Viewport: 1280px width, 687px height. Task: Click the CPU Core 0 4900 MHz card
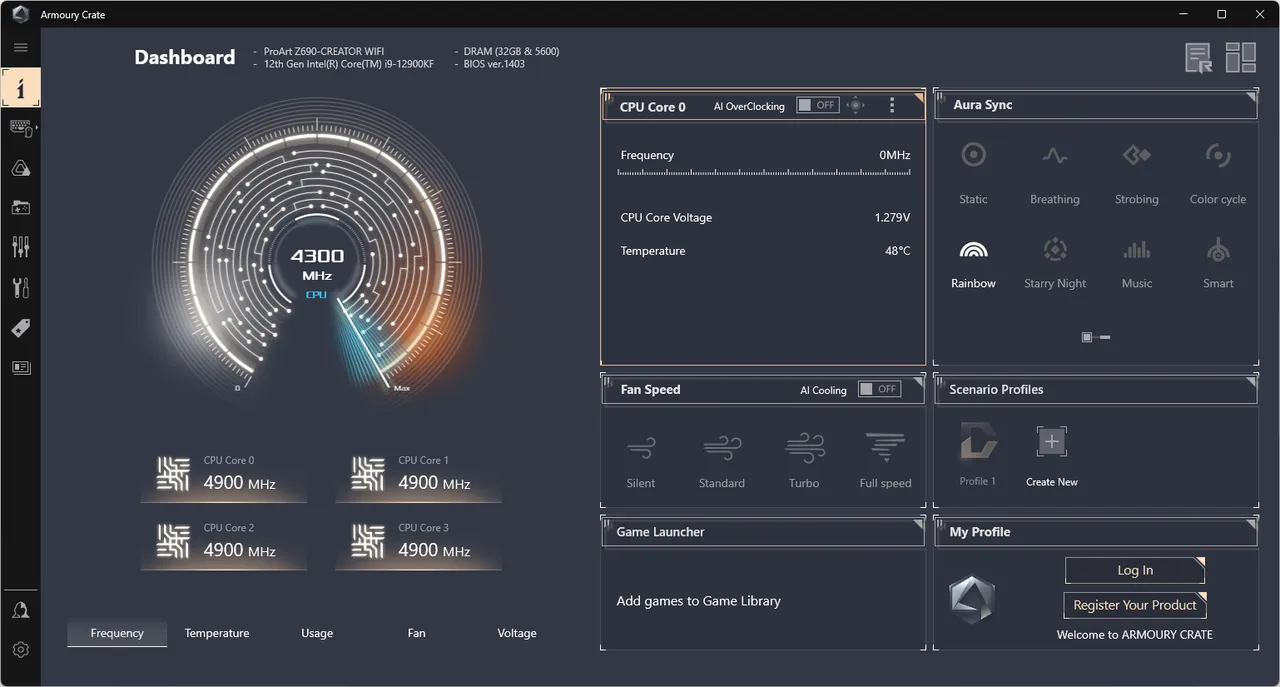224,475
